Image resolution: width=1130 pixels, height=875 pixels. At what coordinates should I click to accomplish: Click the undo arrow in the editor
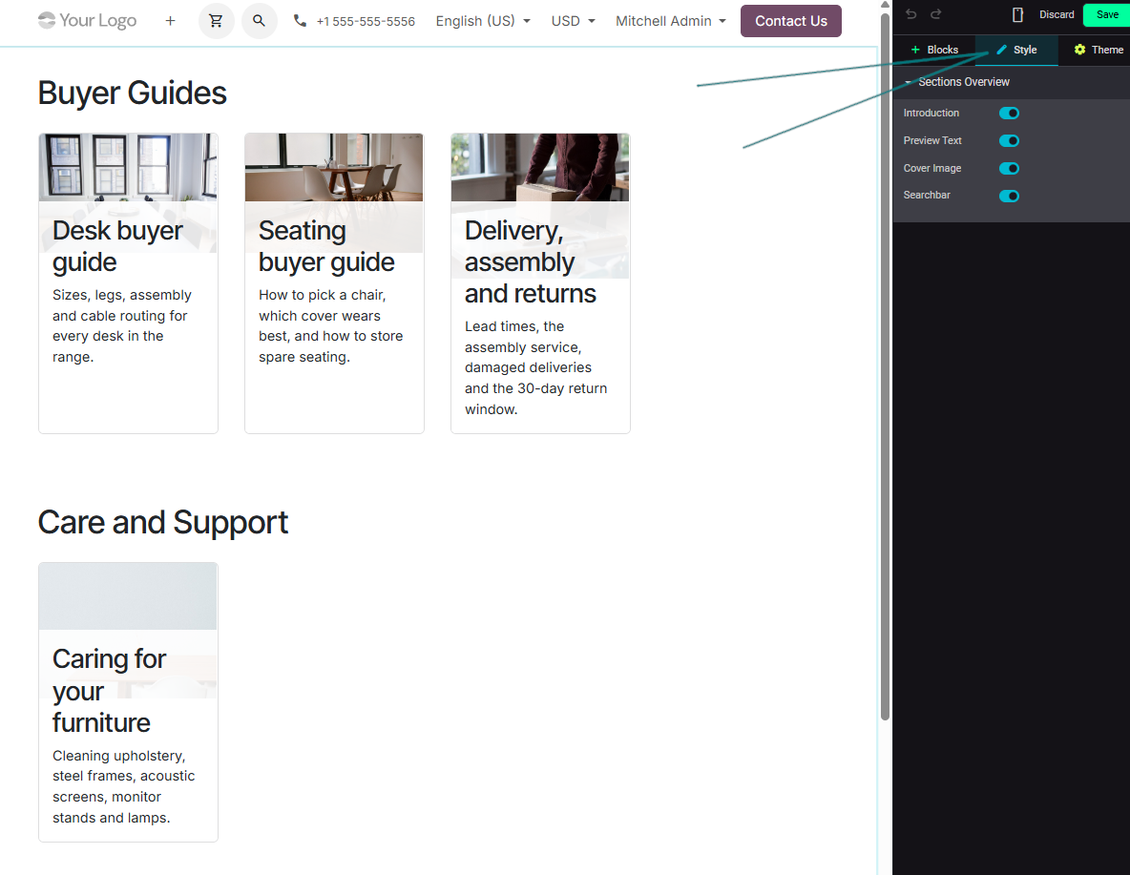coord(911,14)
